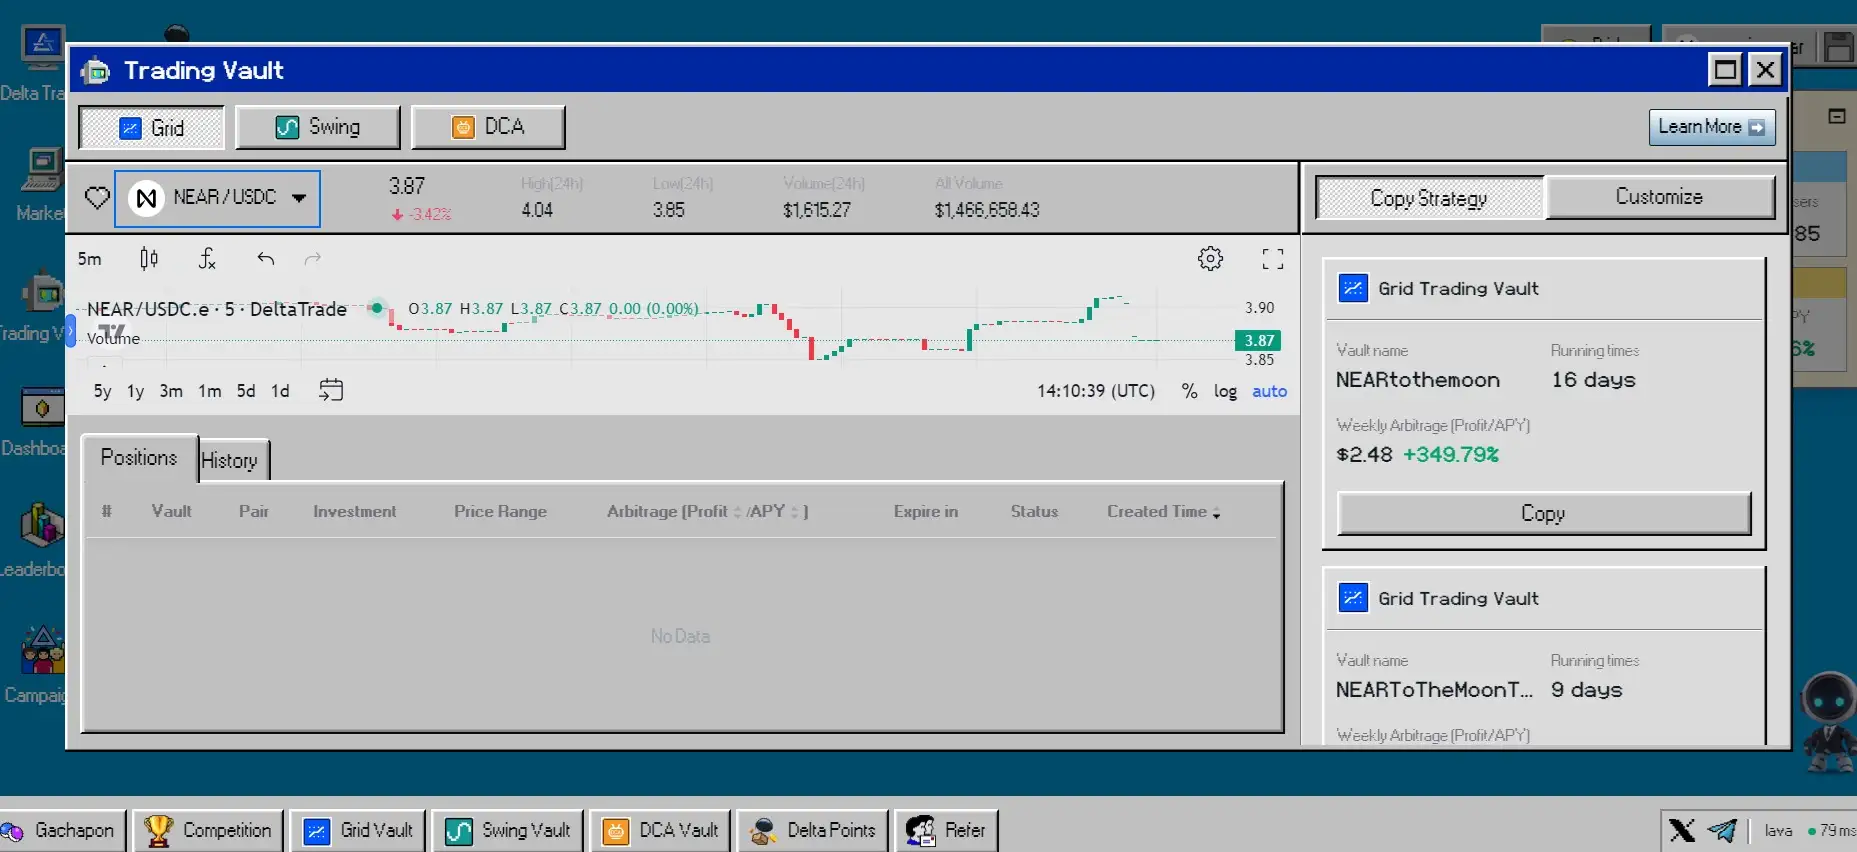Toggle log scale on chart
Viewport: 1857px width, 852px height.
(1225, 391)
